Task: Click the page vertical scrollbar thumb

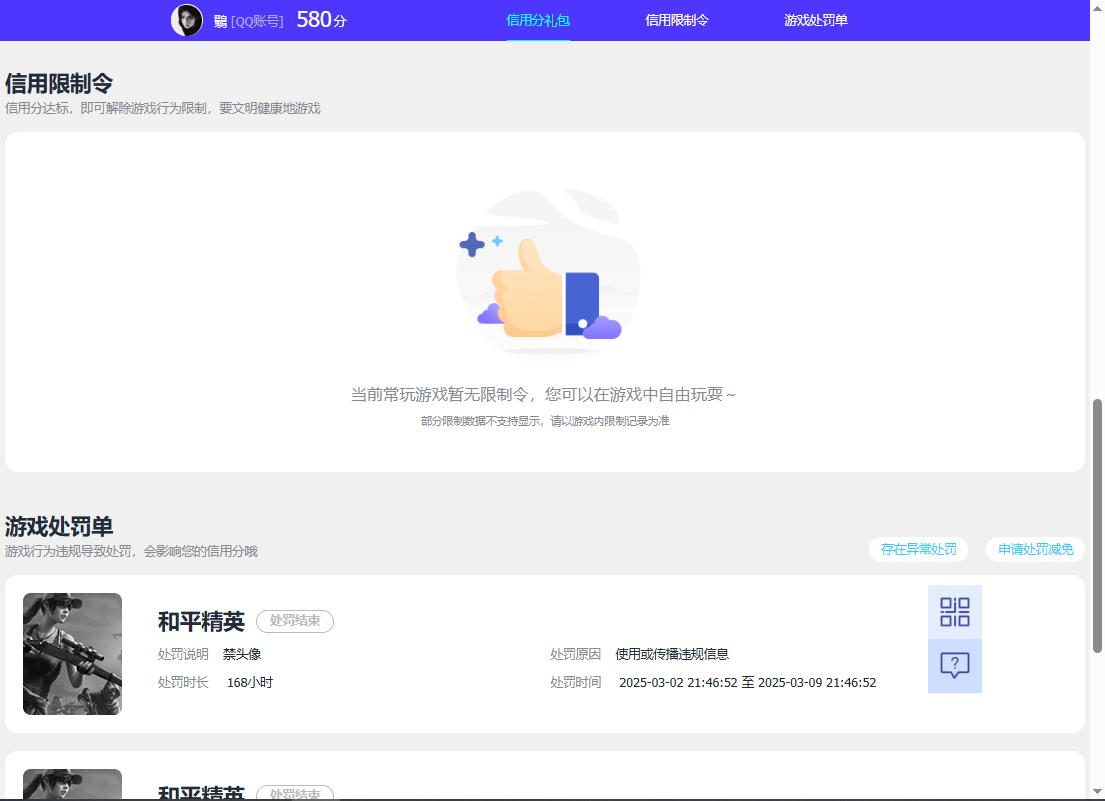Action: click(x=1097, y=526)
